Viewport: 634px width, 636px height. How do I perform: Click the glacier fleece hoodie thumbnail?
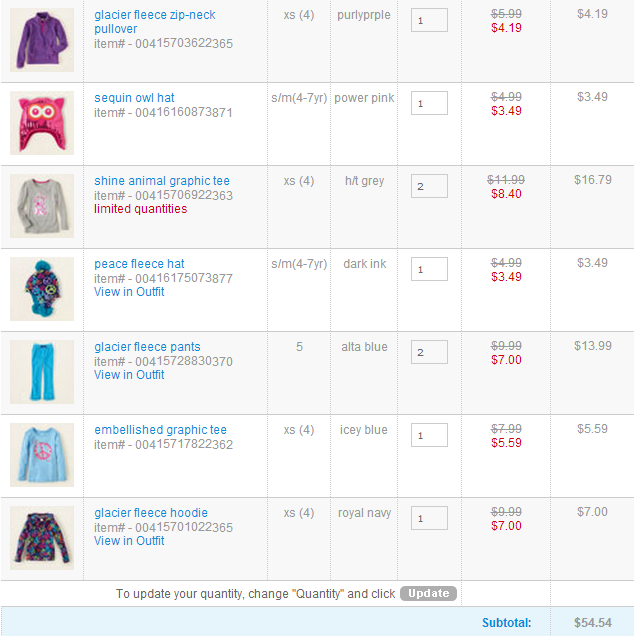pos(42,538)
